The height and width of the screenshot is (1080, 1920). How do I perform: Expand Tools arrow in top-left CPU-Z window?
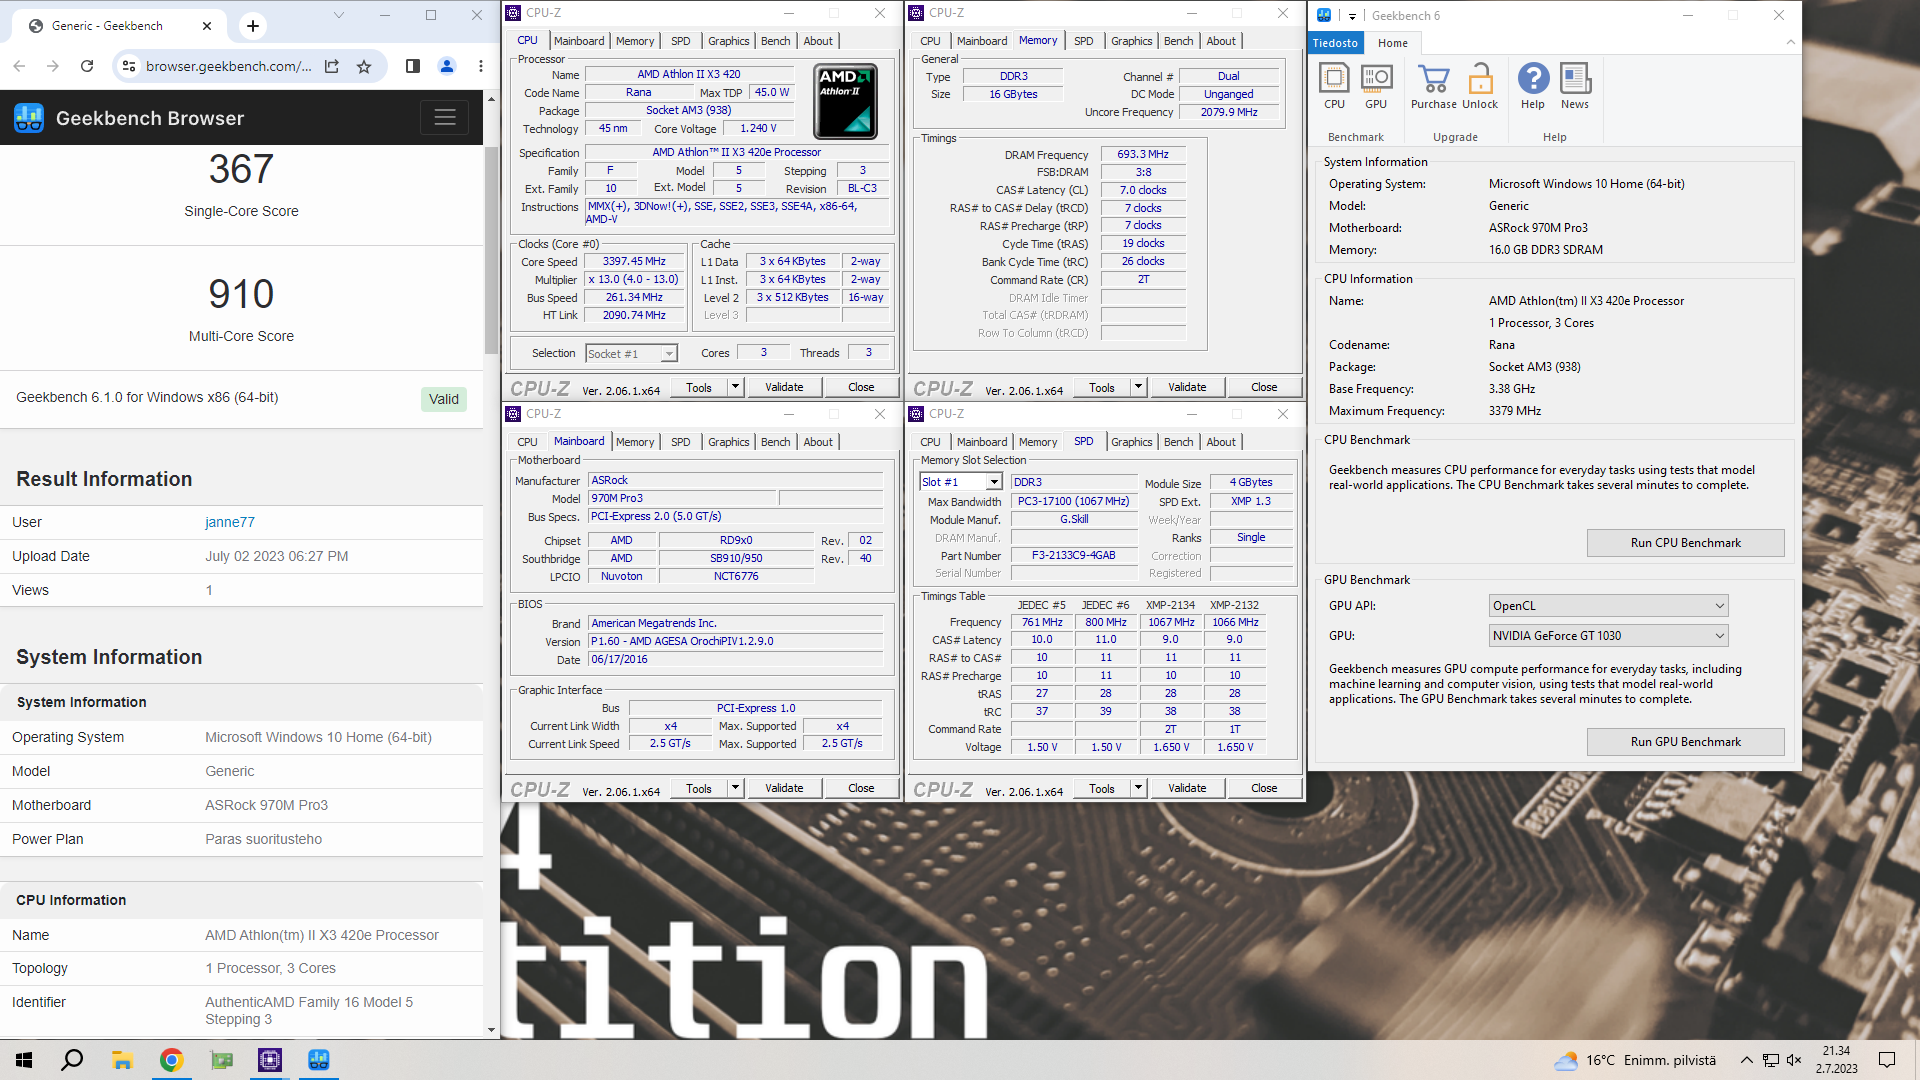coord(735,387)
